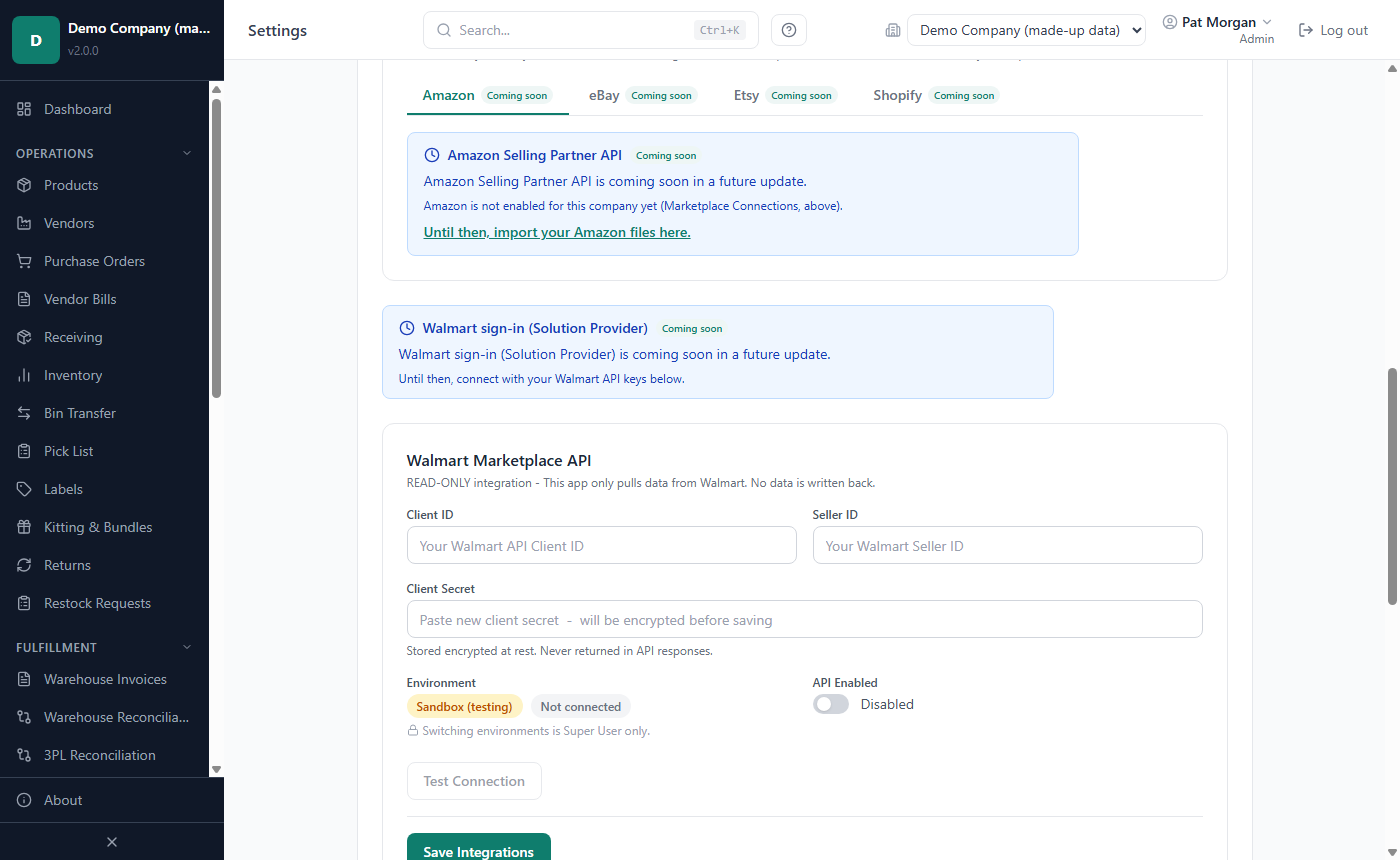Image resolution: width=1400 pixels, height=860 pixels.
Task: Click the Warehouse Invoices document icon
Action: [x=24, y=679]
